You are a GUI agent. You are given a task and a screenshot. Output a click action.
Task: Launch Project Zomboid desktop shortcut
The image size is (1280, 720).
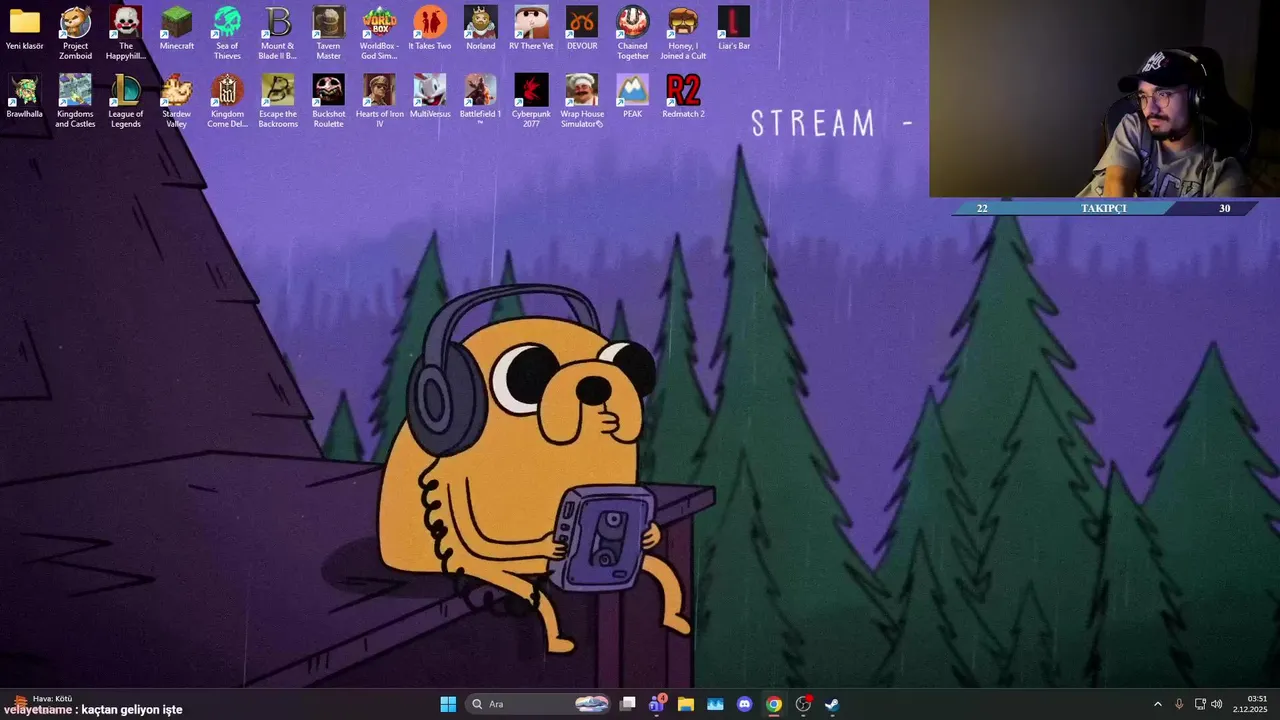coord(75,33)
